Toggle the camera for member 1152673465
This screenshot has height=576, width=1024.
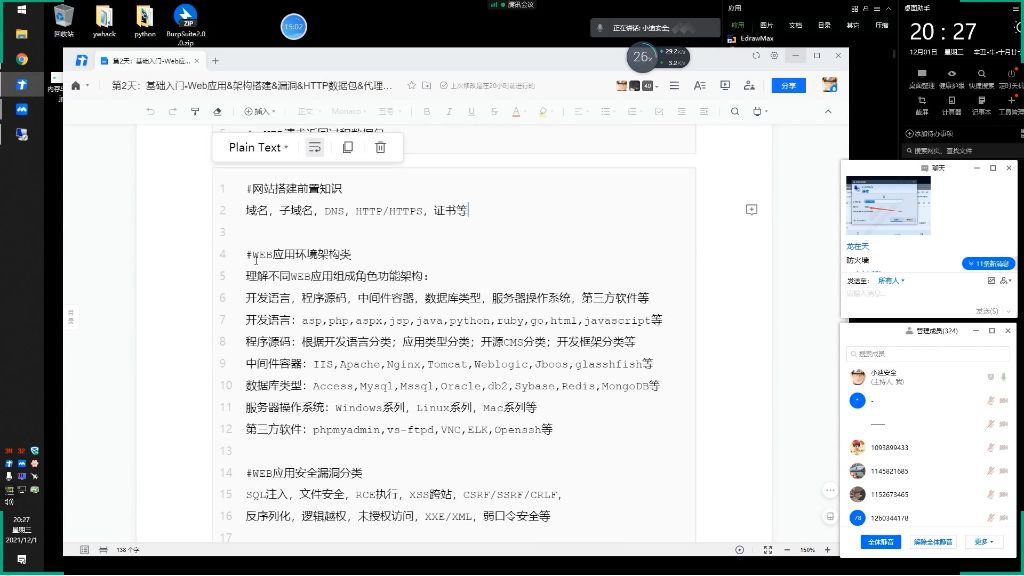(1004, 494)
